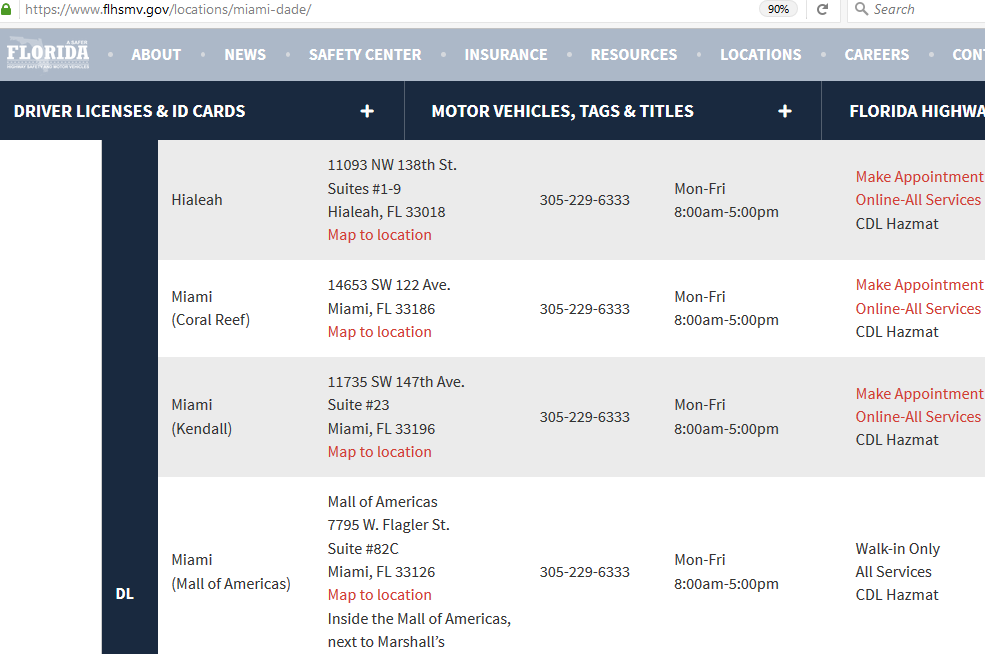The image size is (985, 655).
Task: Expand Driver Licenses & ID Cards plus icon
Action: coord(367,111)
